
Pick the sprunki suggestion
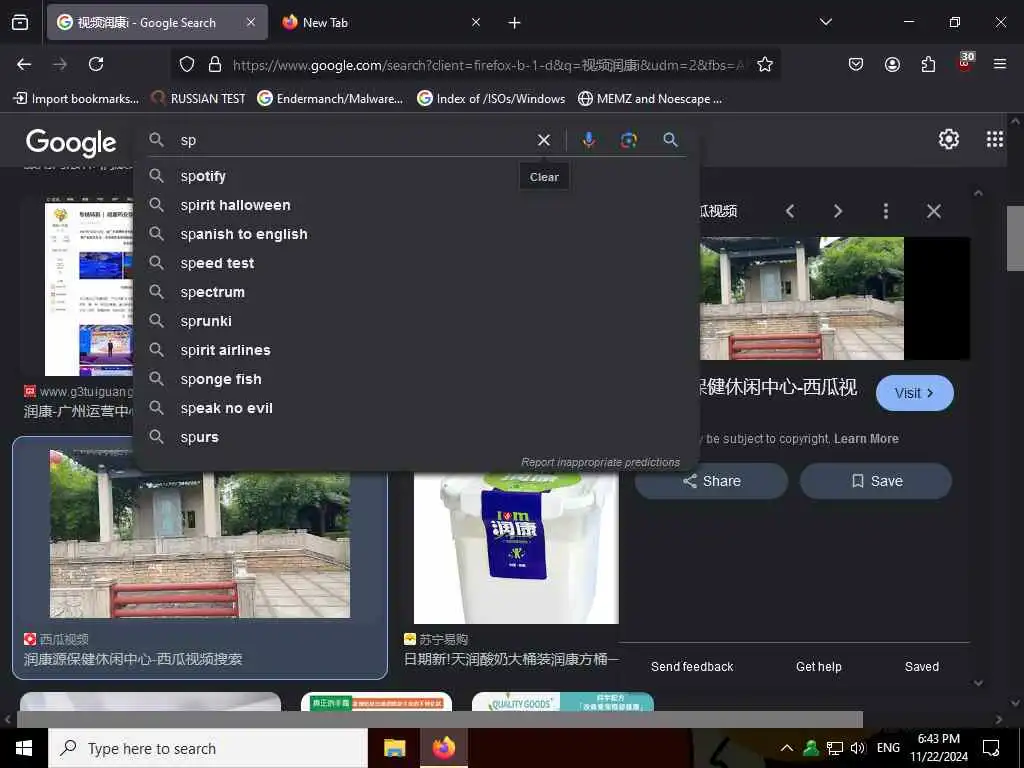[x=417, y=321]
